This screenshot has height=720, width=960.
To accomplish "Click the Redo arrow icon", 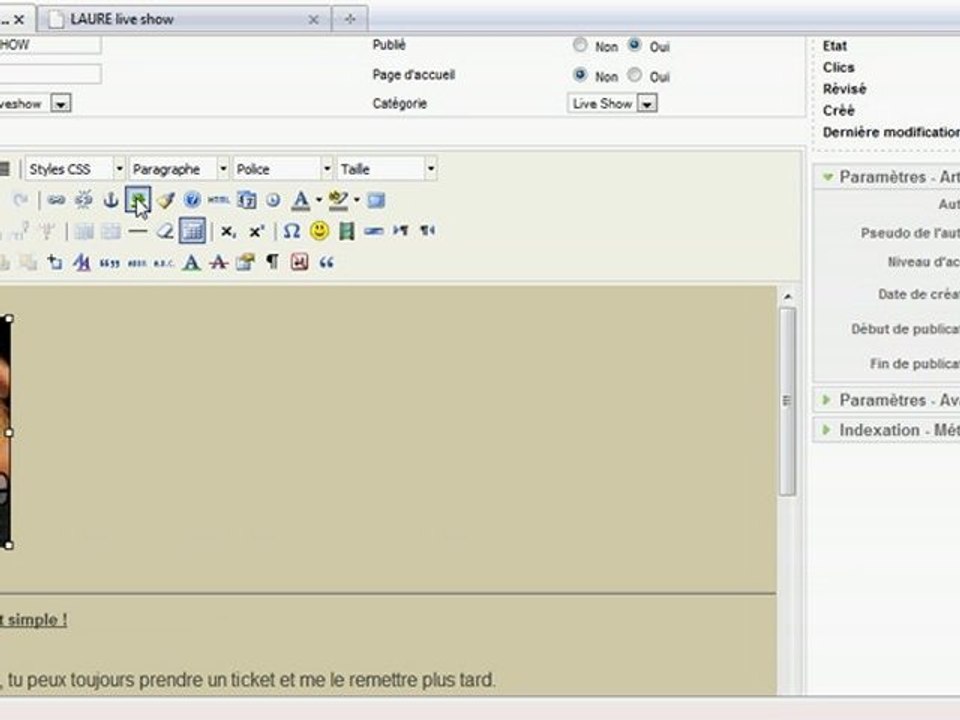I will (21, 200).
